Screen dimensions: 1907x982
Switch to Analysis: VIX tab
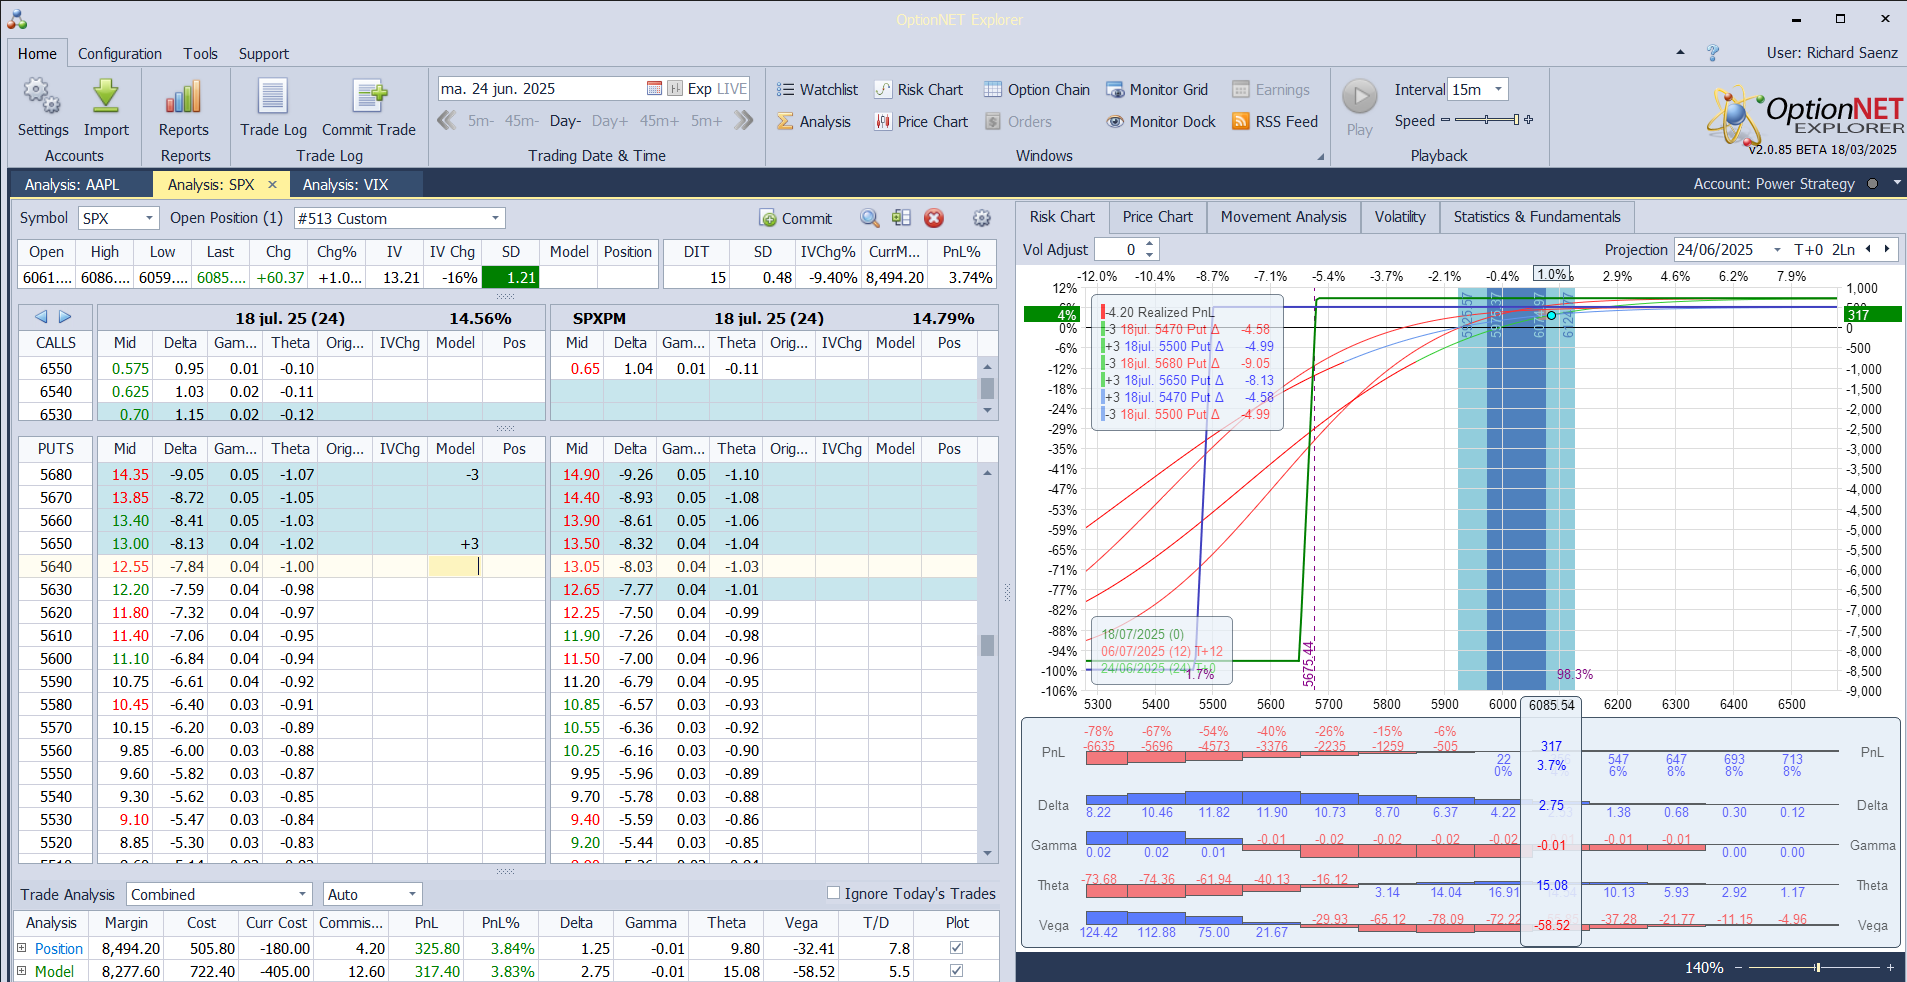[x=345, y=184]
